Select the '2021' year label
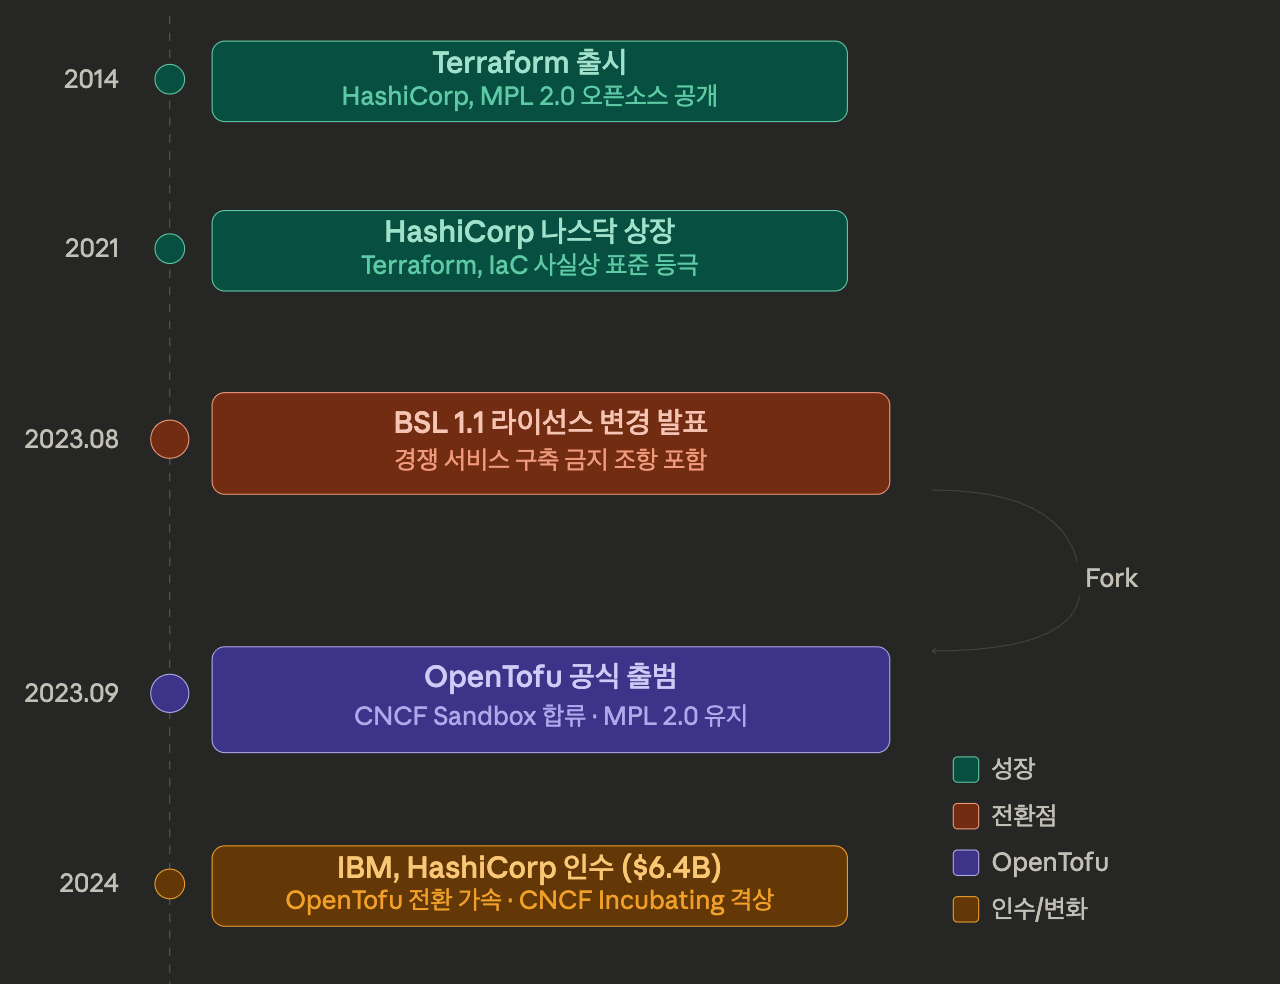Screen dimensions: 1280x984 [92, 249]
